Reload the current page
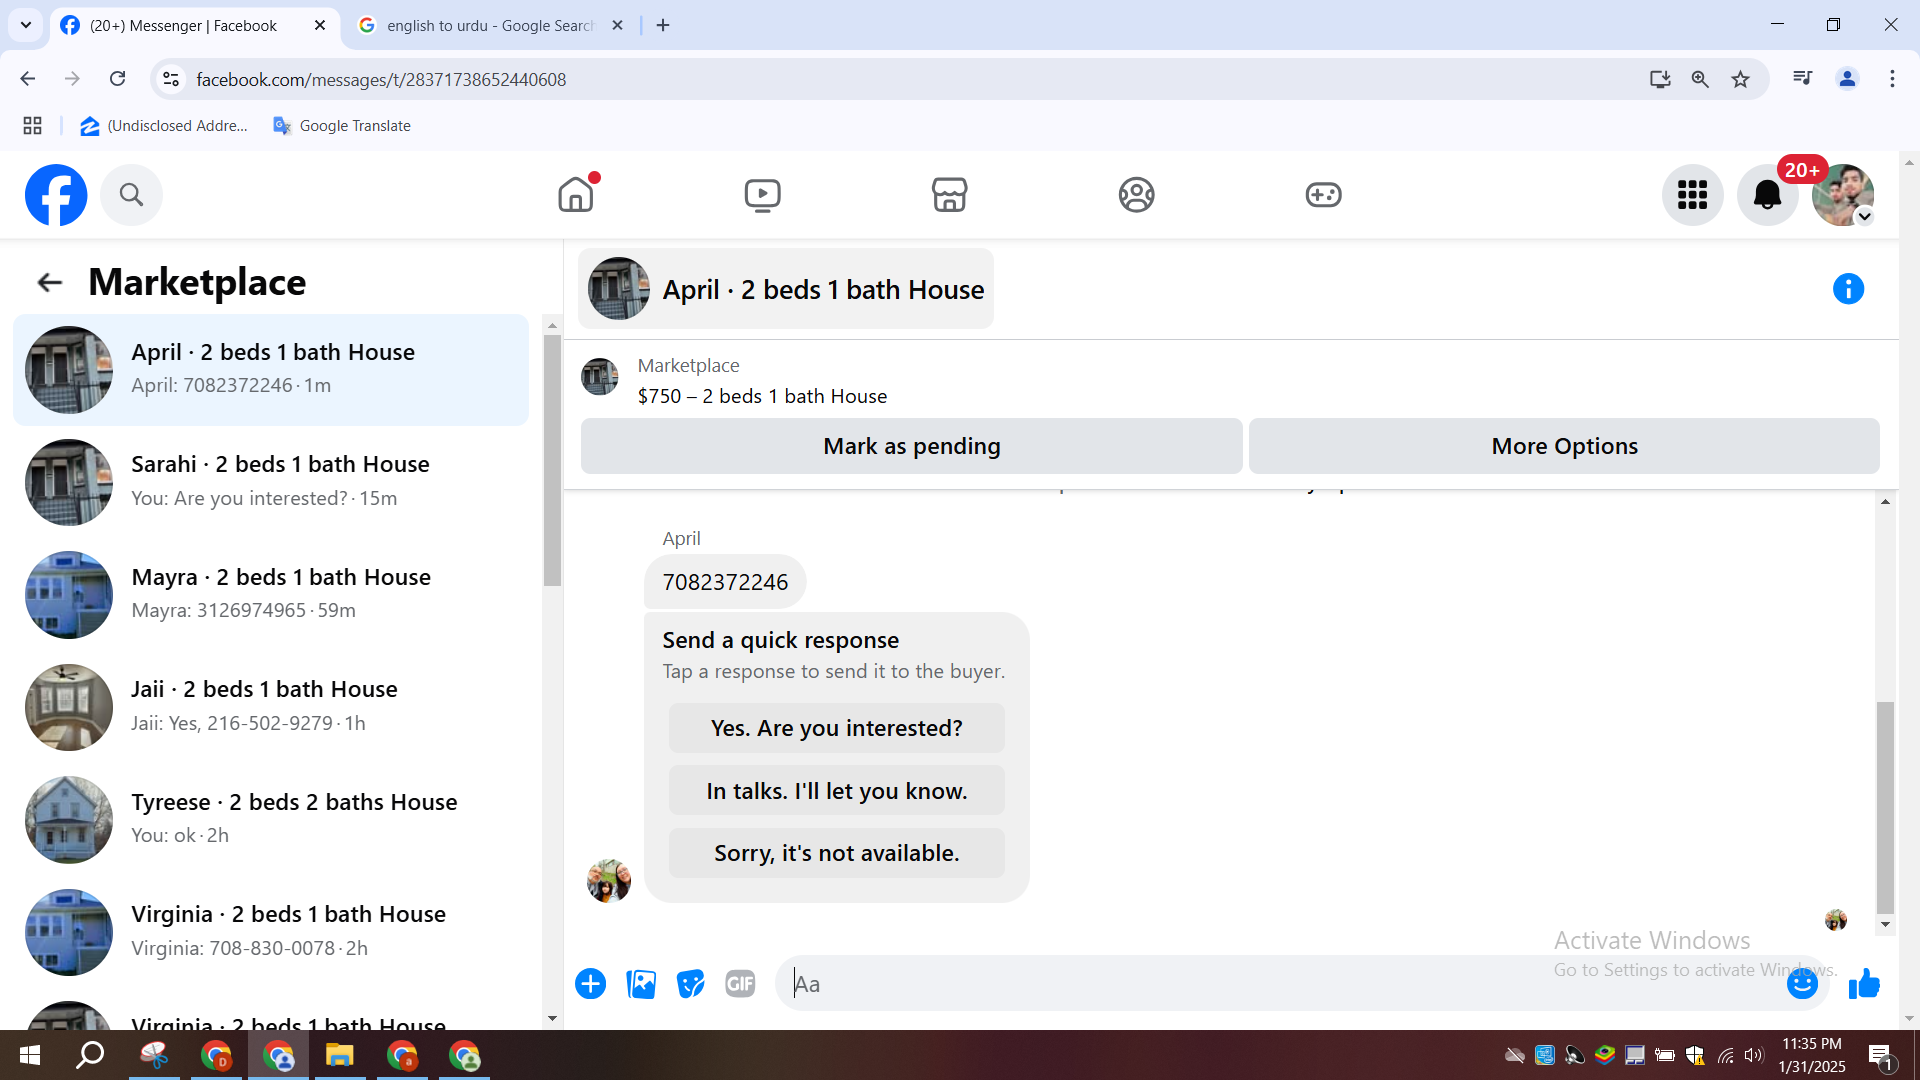This screenshot has height=1080, width=1920. point(118,79)
